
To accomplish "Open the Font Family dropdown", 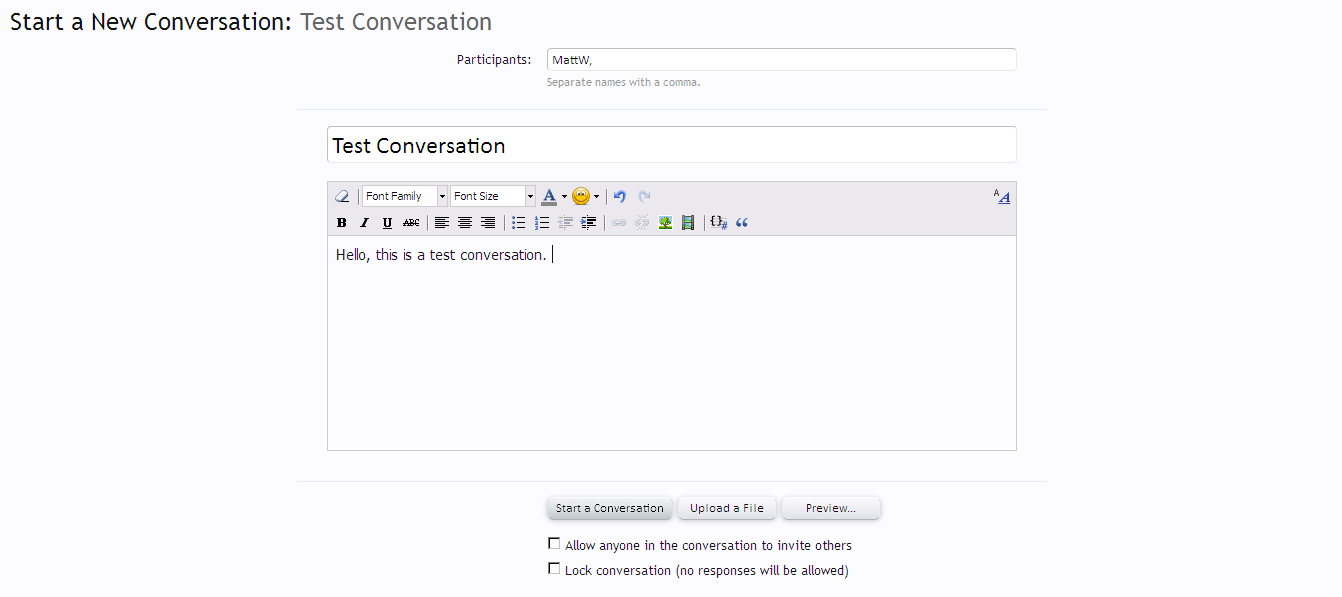I will pyautogui.click(x=405, y=196).
